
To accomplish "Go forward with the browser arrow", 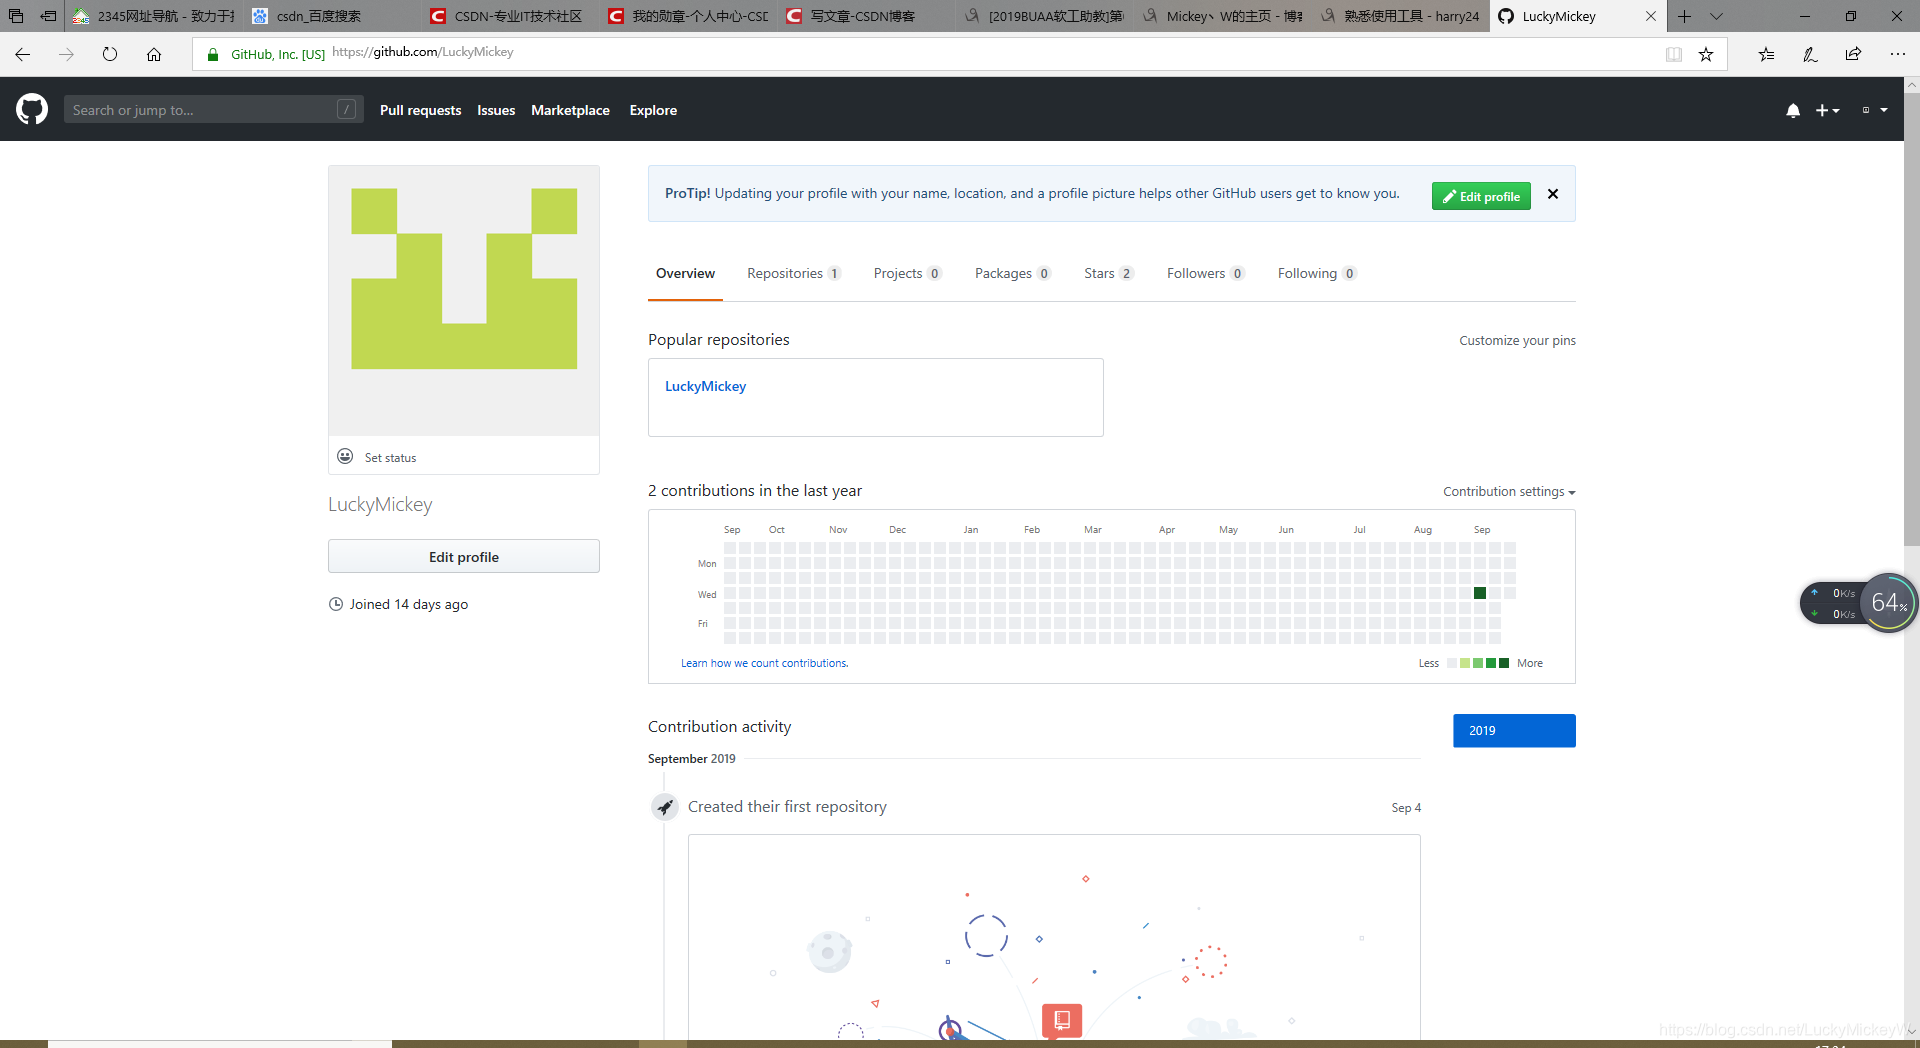I will [67, 54].
